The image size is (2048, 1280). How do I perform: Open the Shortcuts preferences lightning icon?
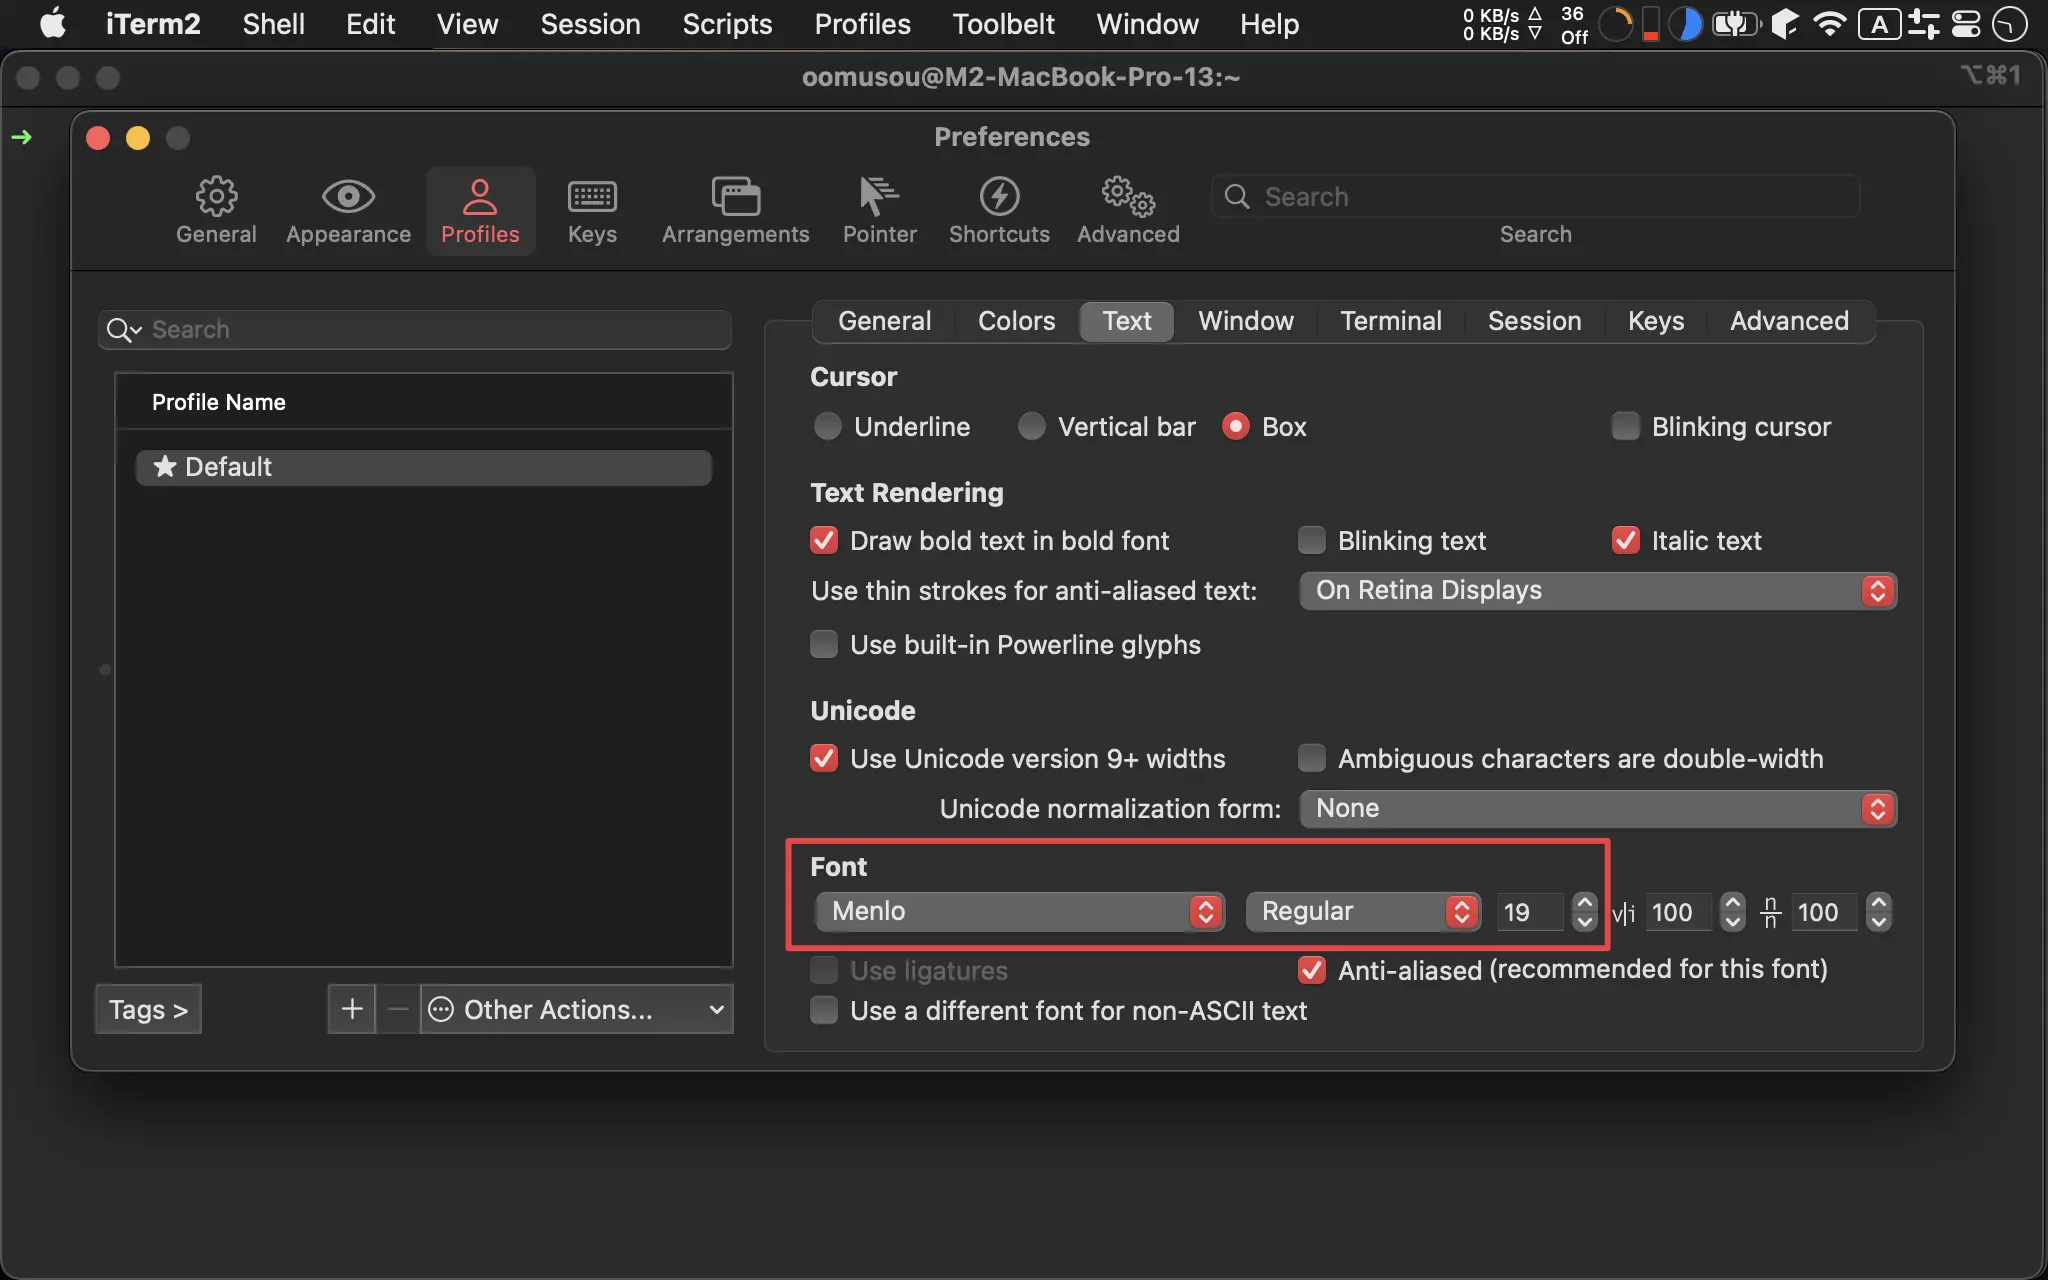pos(999,197)
